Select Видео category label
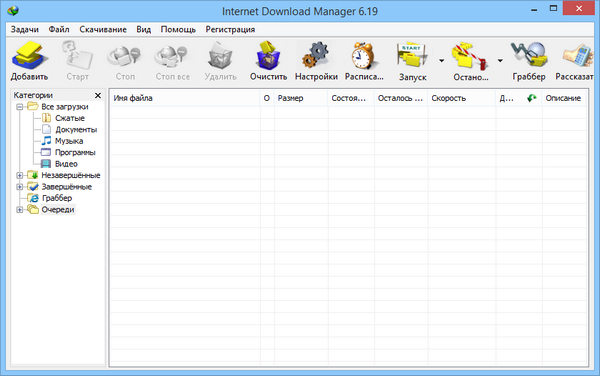Image resolution: width=600 pixels, height=376 pixels. point(66,164)
